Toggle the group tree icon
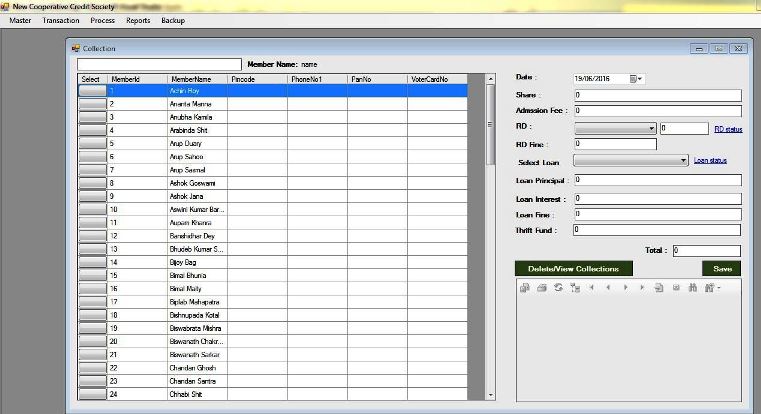 [x=574, y=288]
